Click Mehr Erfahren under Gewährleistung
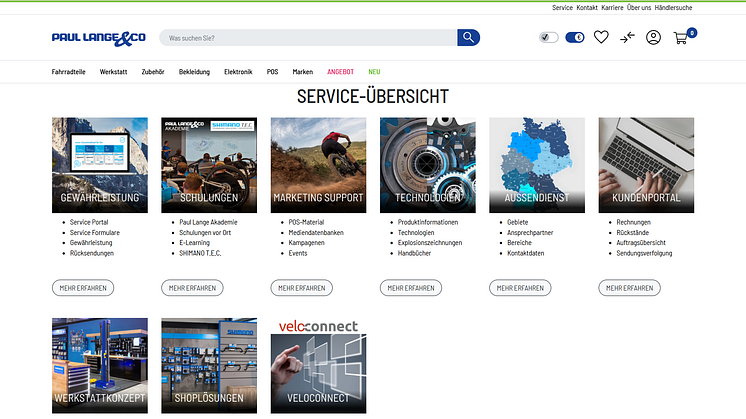The width and height of the screenshot is (746, 419). [x=83, y=288]
